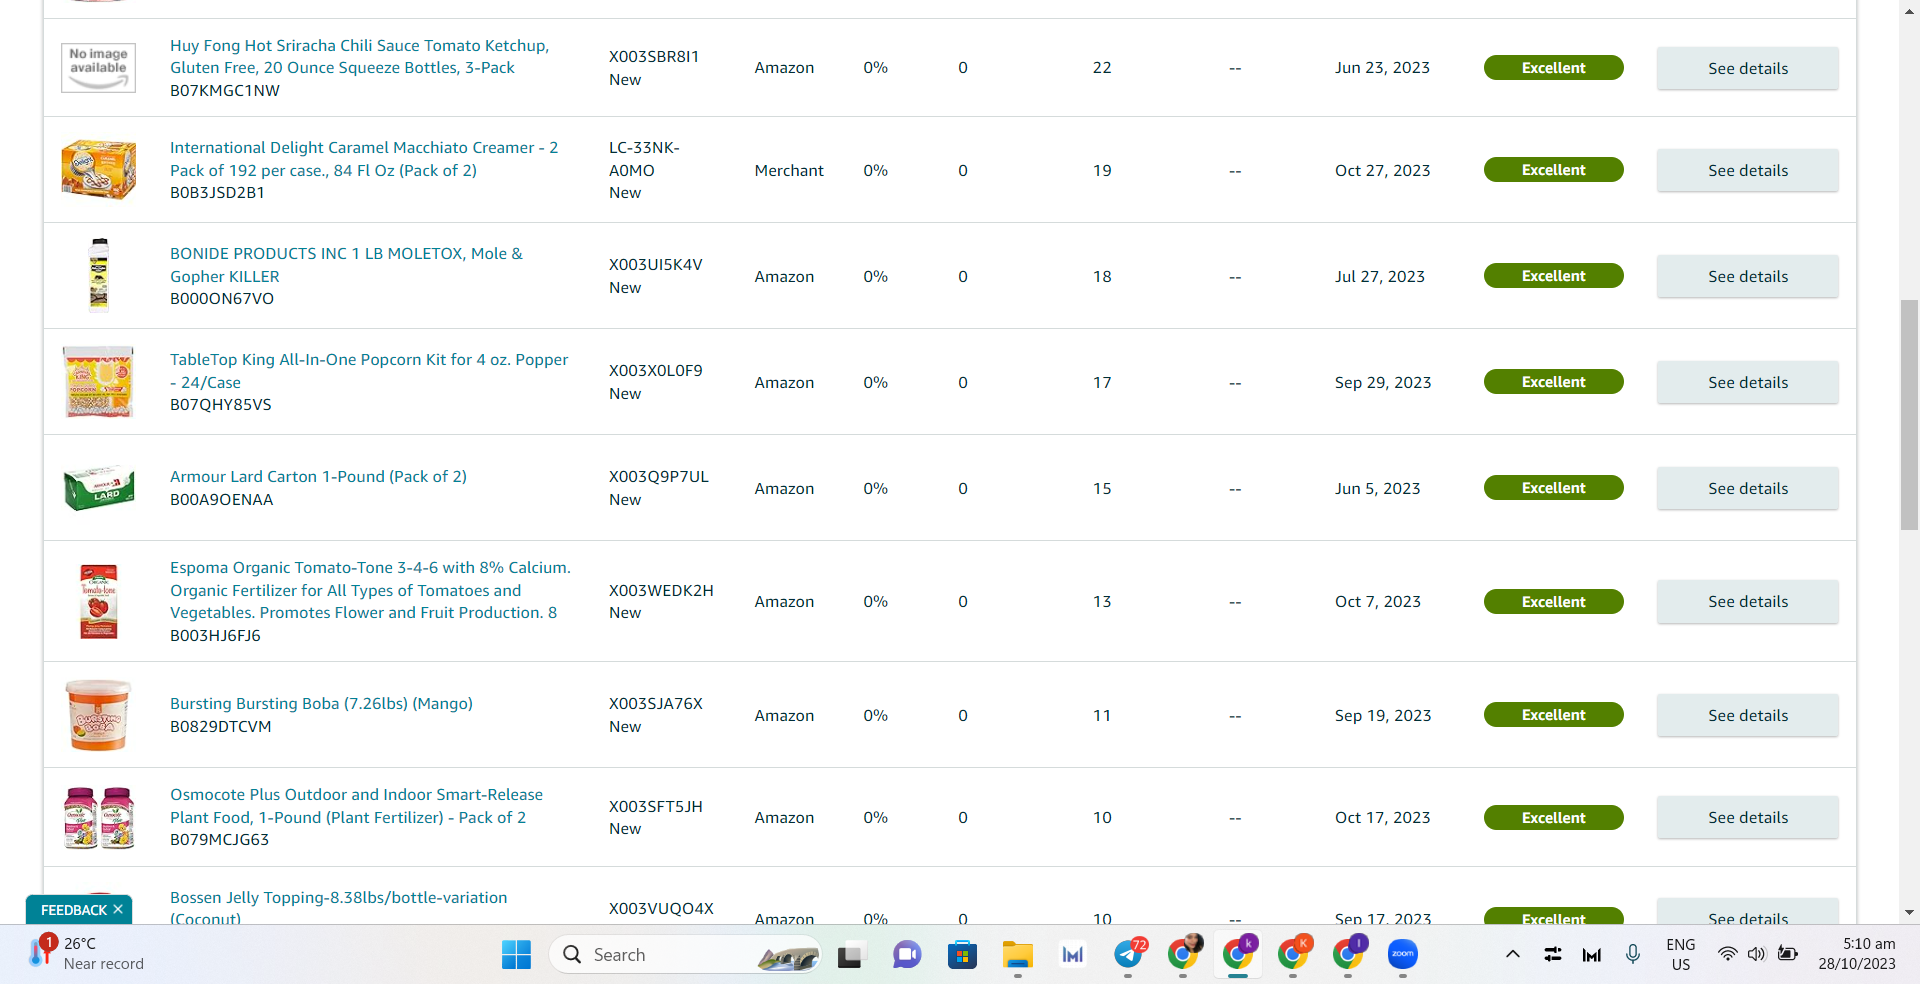Open International Delight Caramel Macchiato Creamer link

pos(364,159)
